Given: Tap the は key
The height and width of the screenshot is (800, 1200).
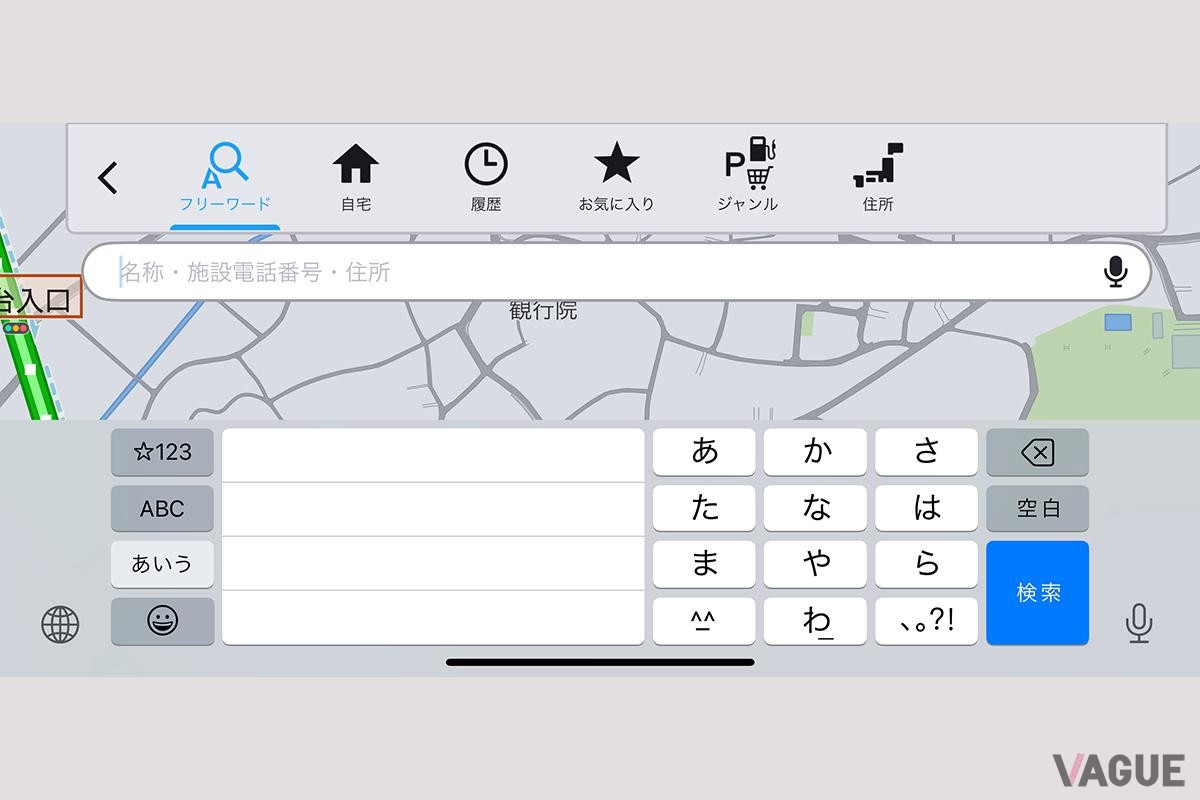Looking at the screenshot, I should click(926, 508).
